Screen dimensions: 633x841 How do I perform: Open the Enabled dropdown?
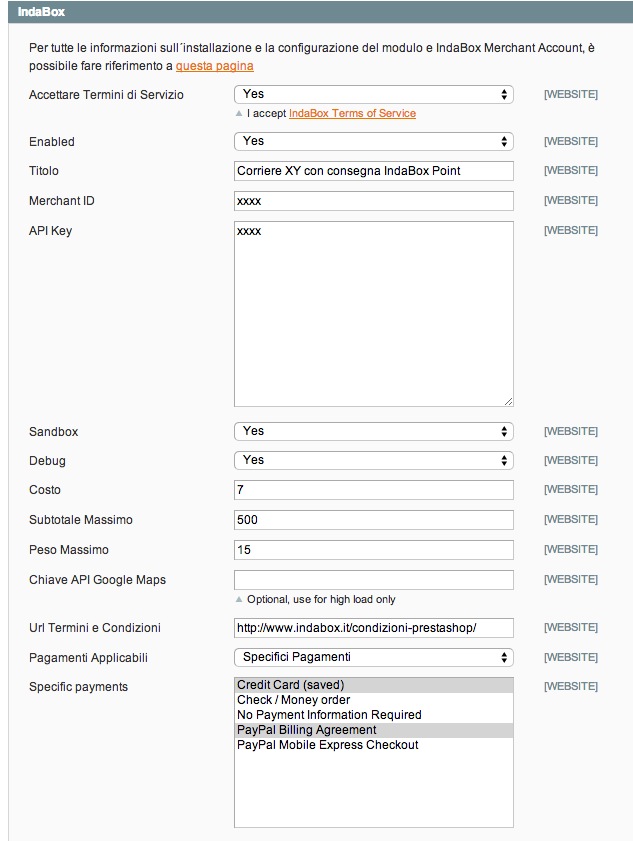click(x=373, y=141)
